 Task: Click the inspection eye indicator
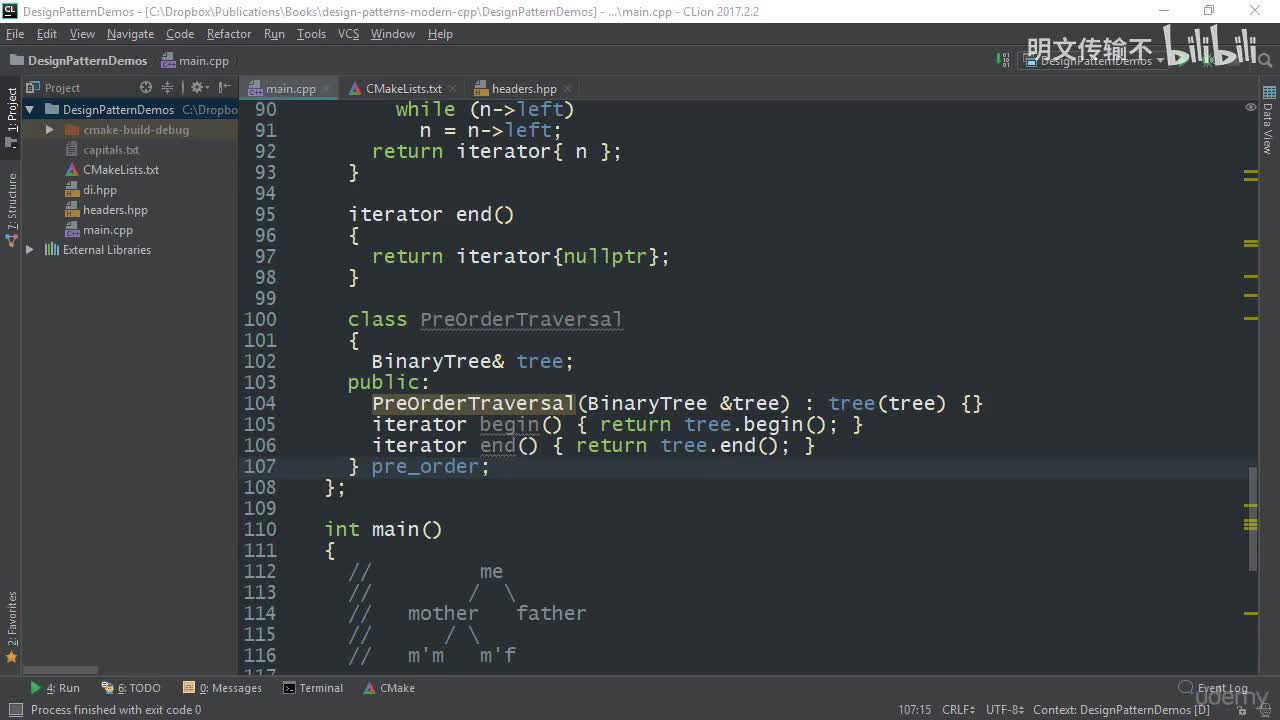coord(1251,106)
